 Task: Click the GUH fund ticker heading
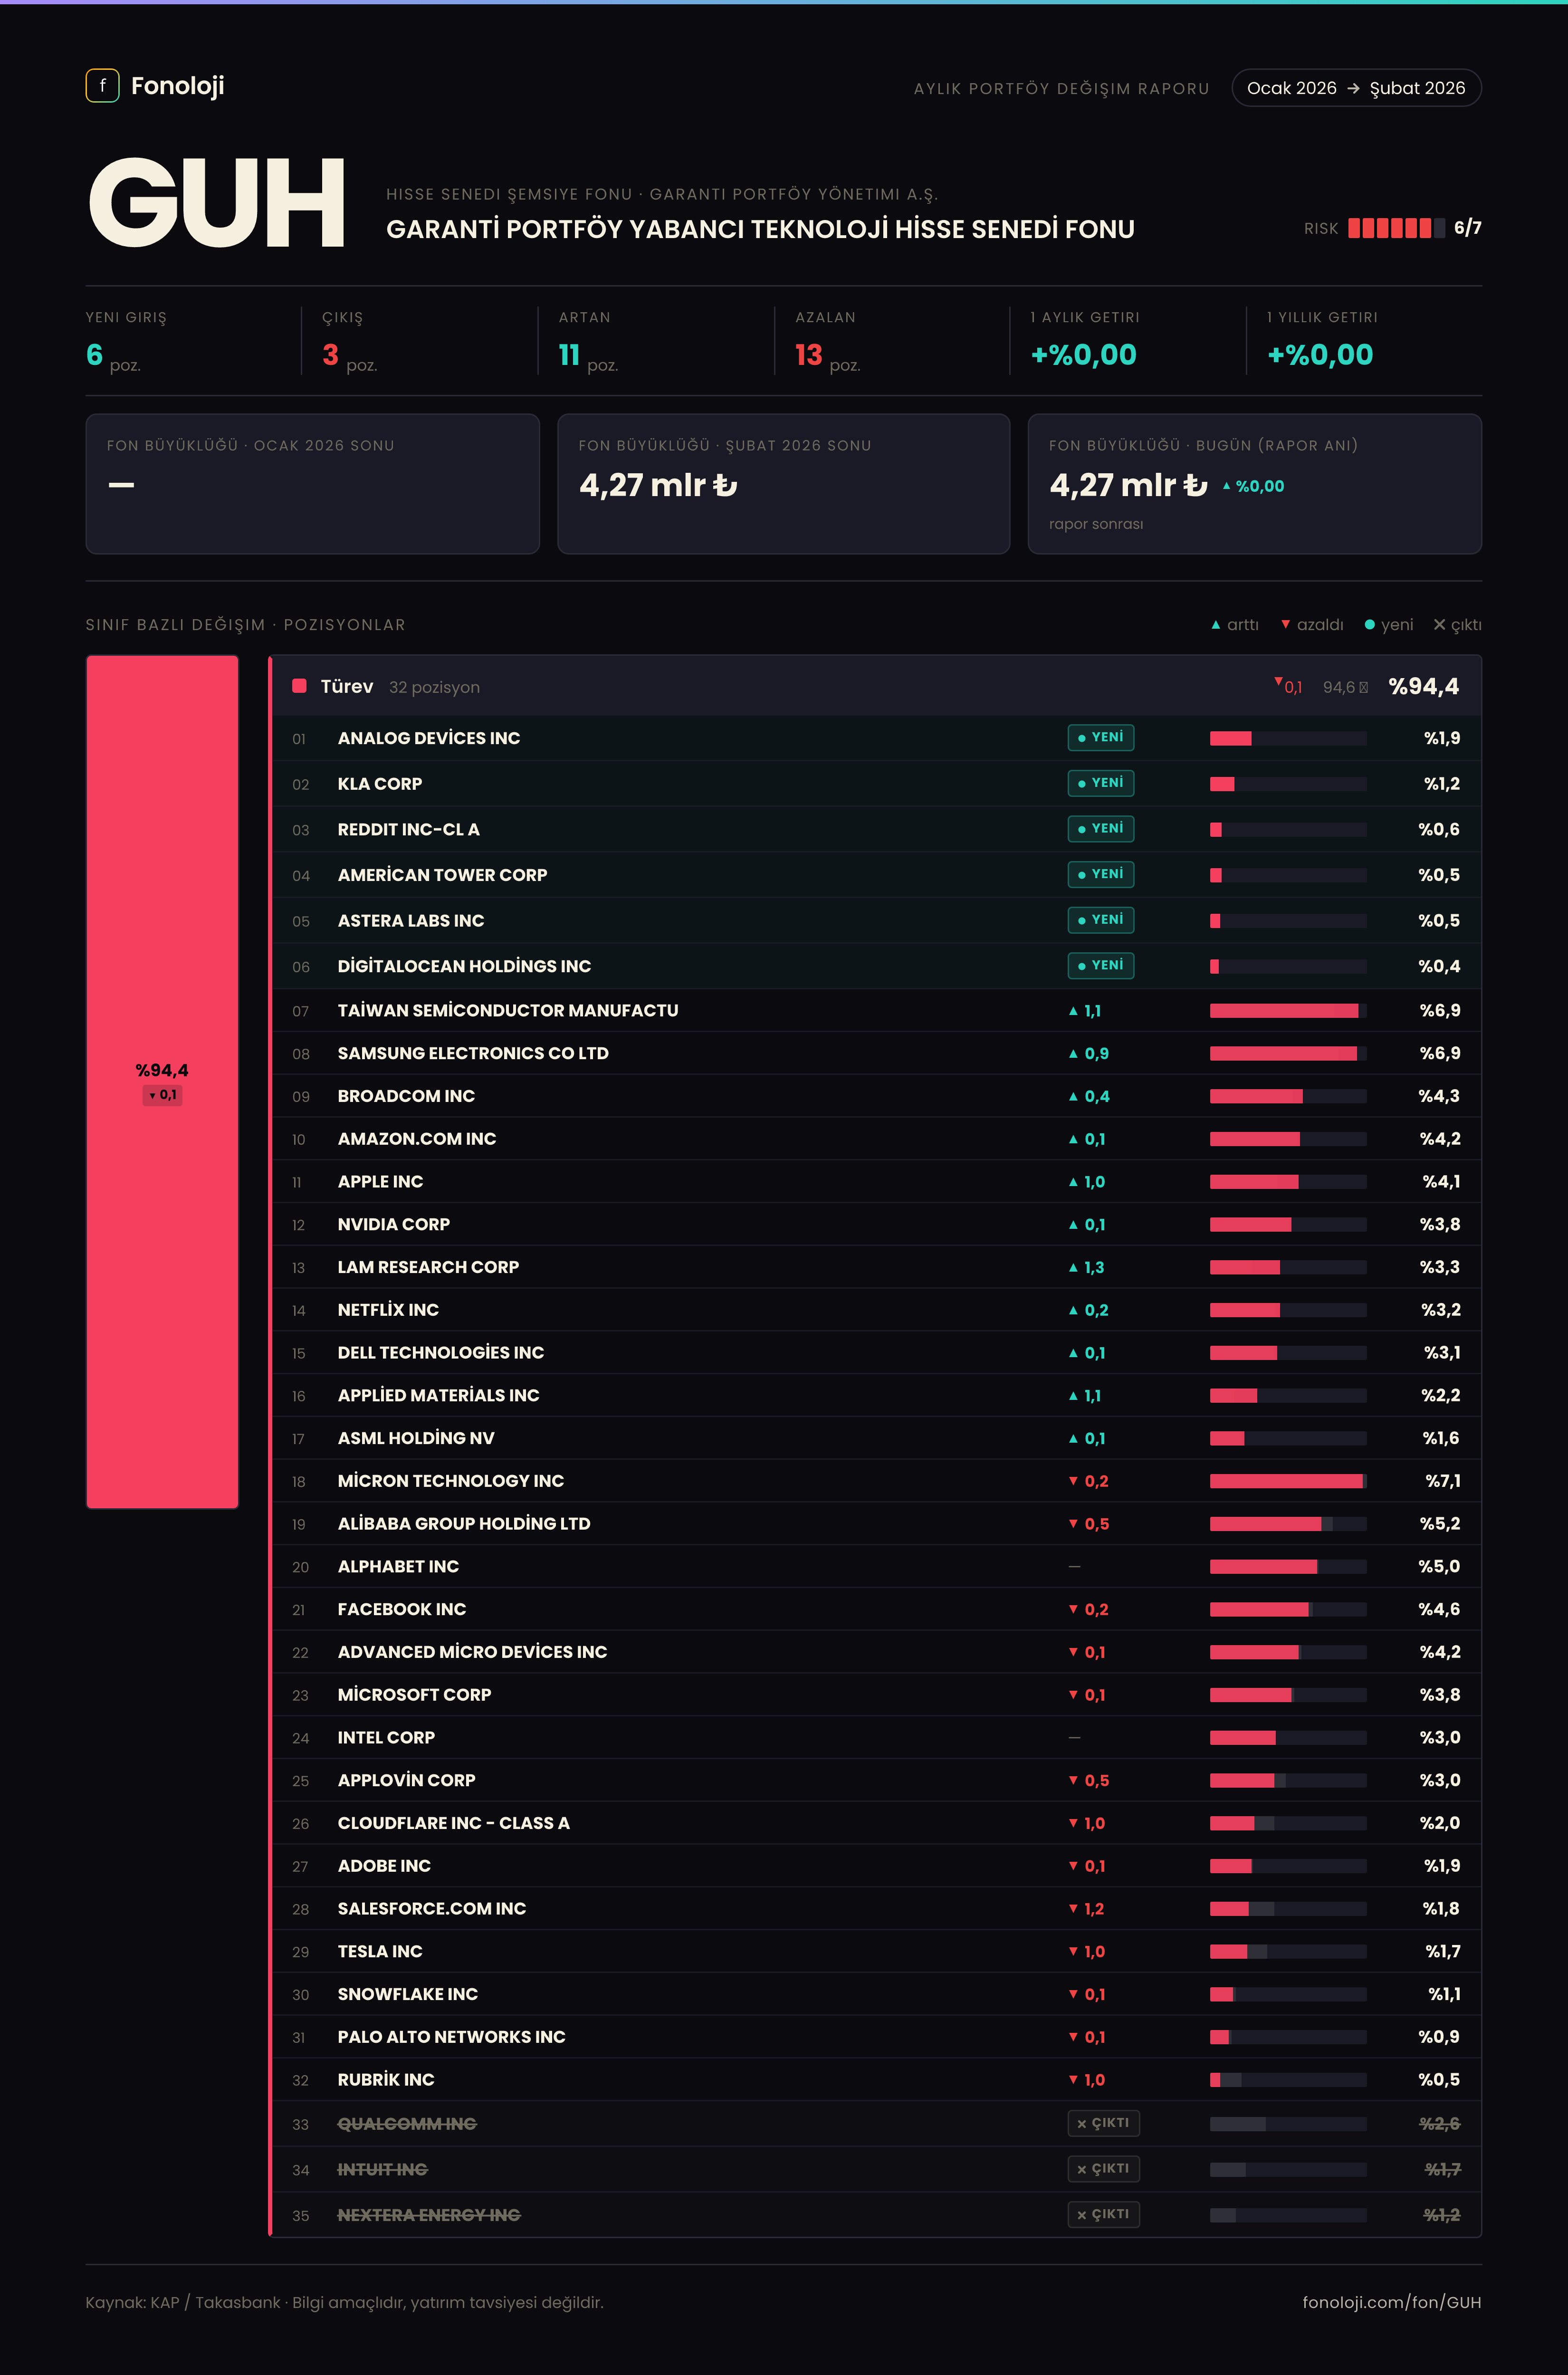pyautogui.click(x=216, y=202)
